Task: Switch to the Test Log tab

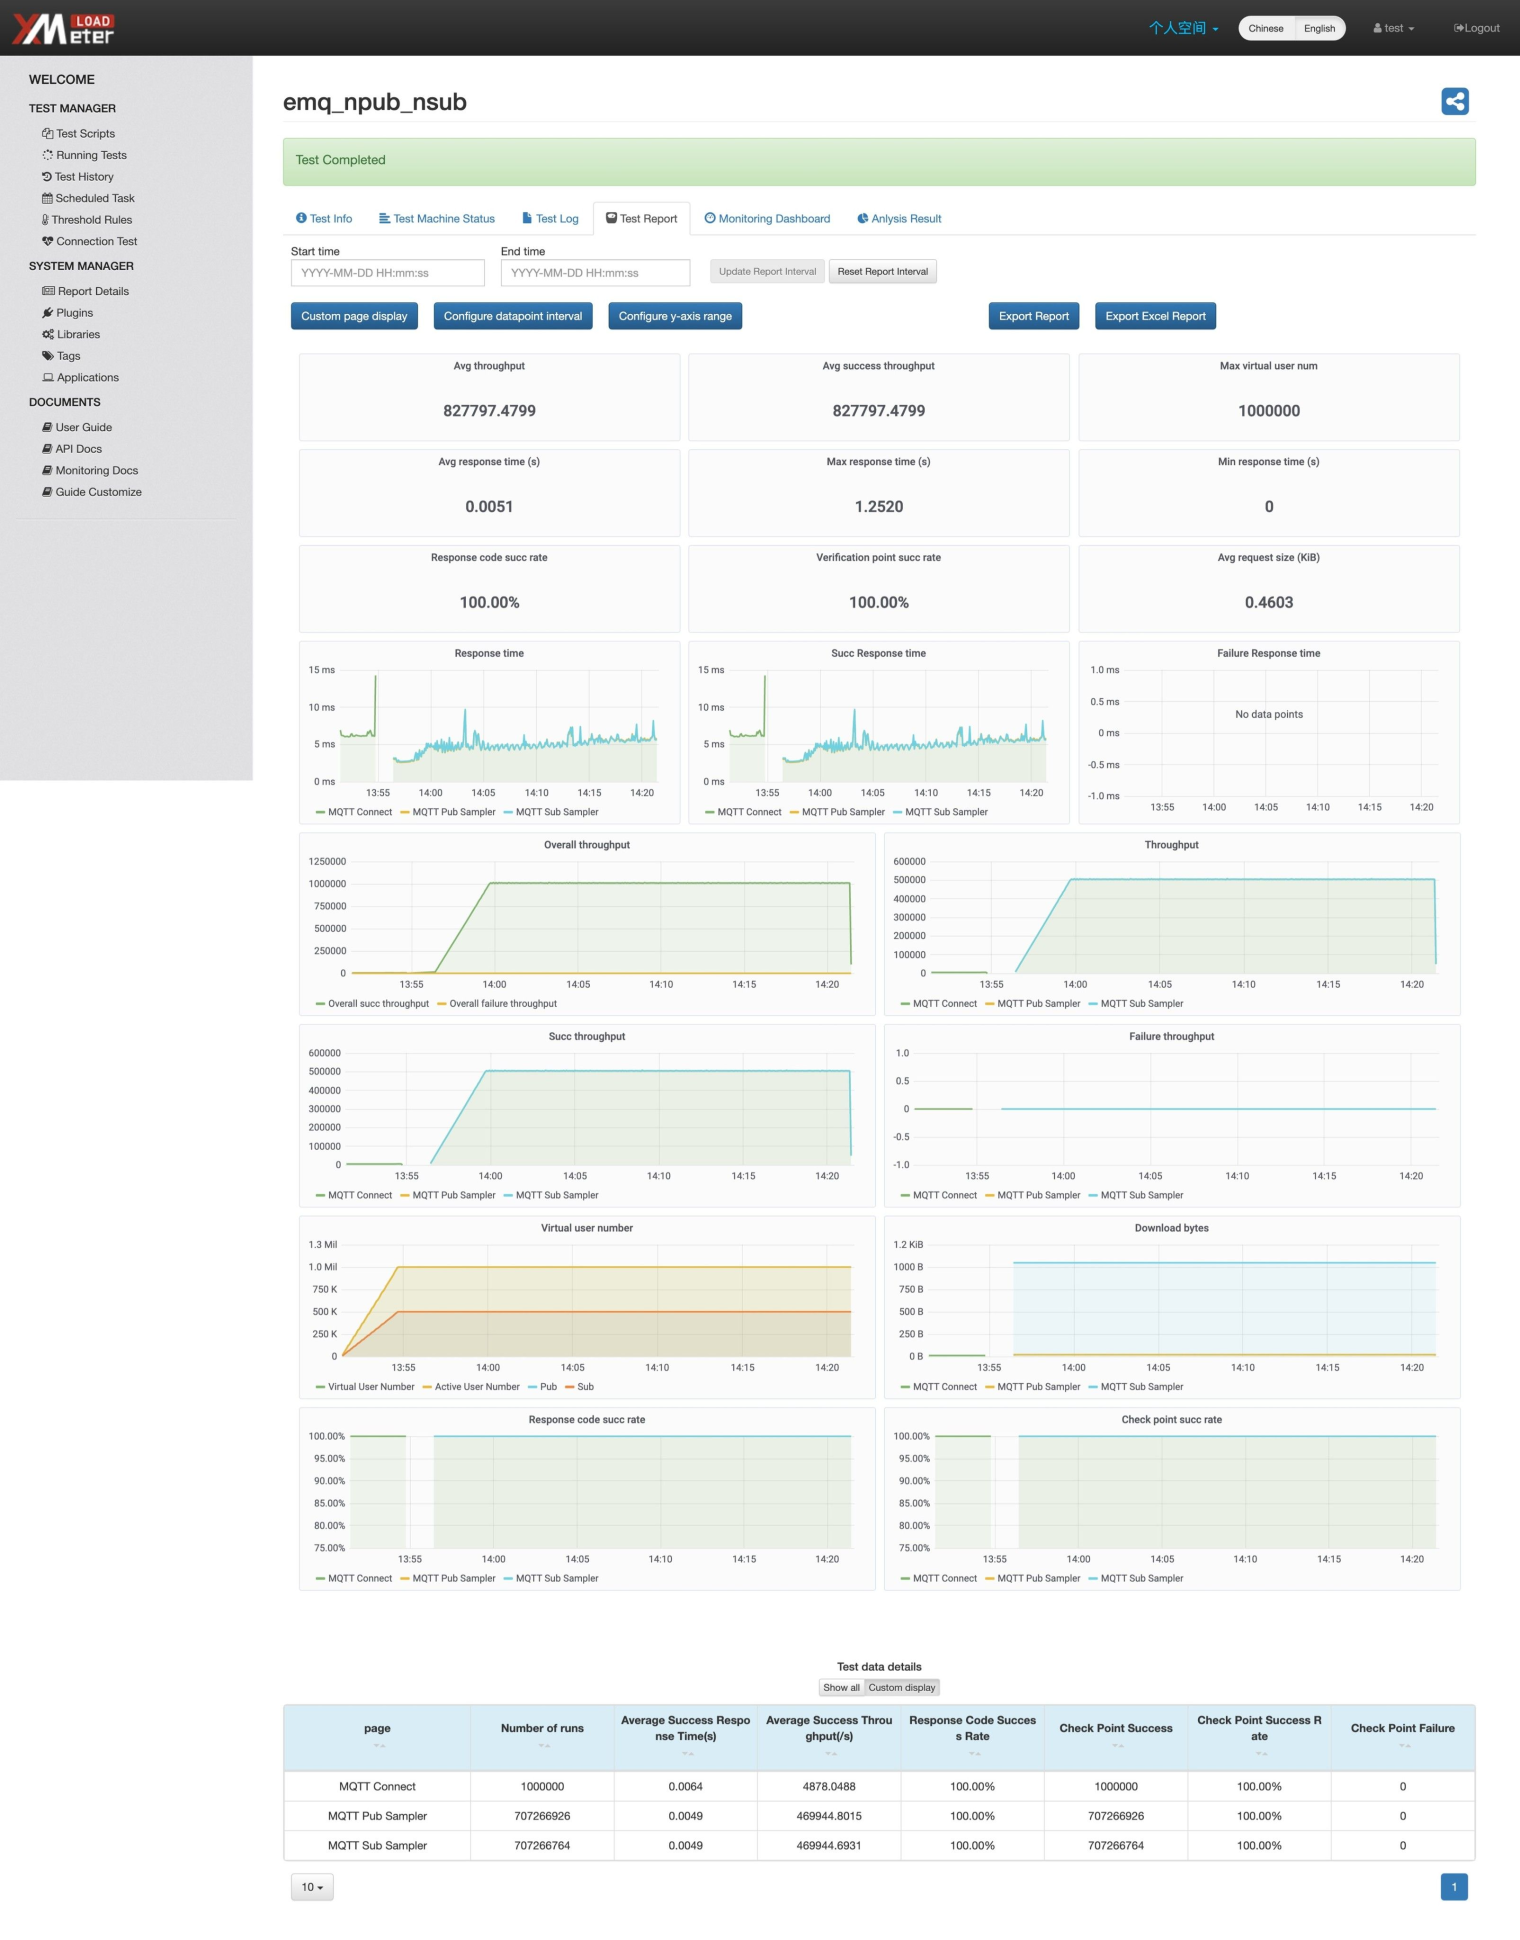Action: point(550,218)
